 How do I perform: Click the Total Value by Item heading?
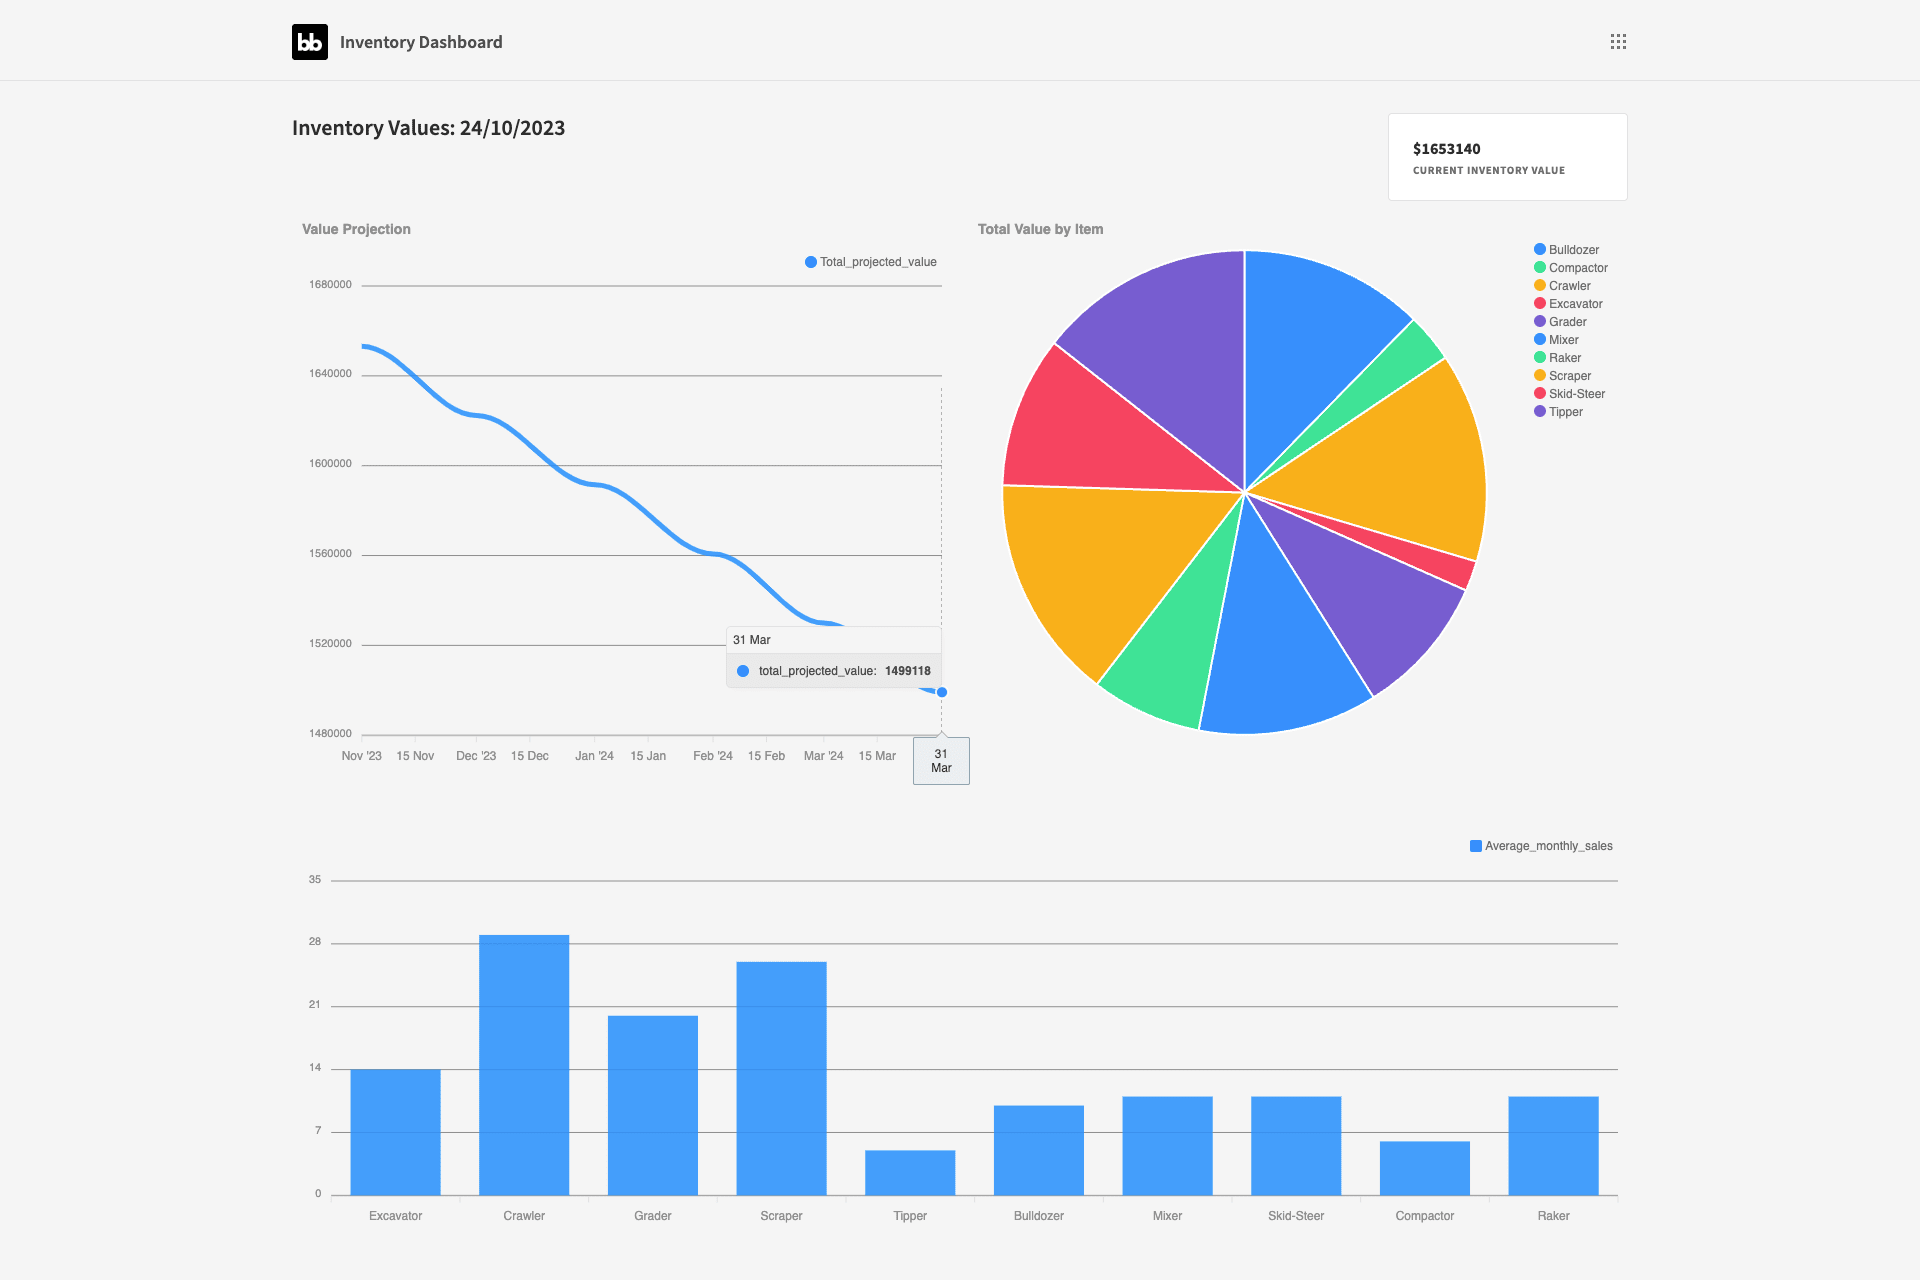pyautogui.click(x=1040, y=229)
